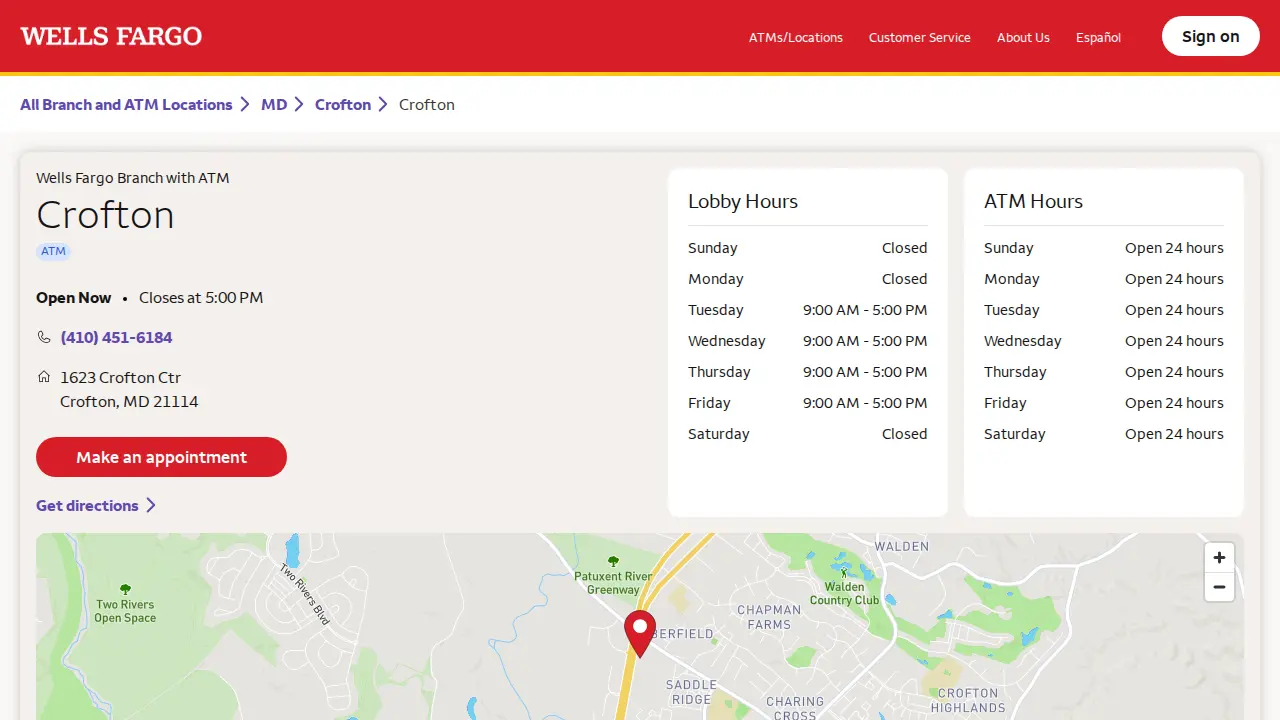Click the arrow next to Get directions
The width and height of the screenshot is (1280, 720).
click(x=151, y=506)
